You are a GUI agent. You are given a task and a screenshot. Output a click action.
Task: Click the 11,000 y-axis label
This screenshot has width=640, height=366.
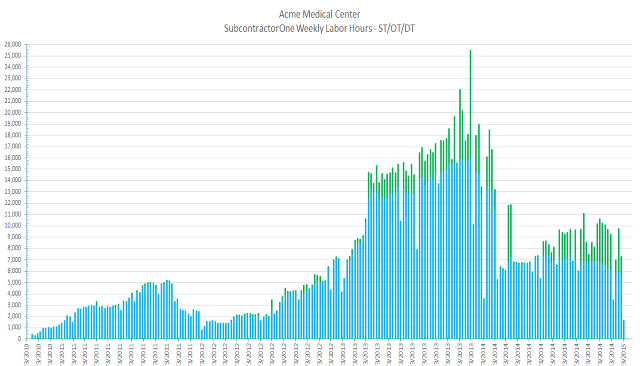click(x=13, y=214)
